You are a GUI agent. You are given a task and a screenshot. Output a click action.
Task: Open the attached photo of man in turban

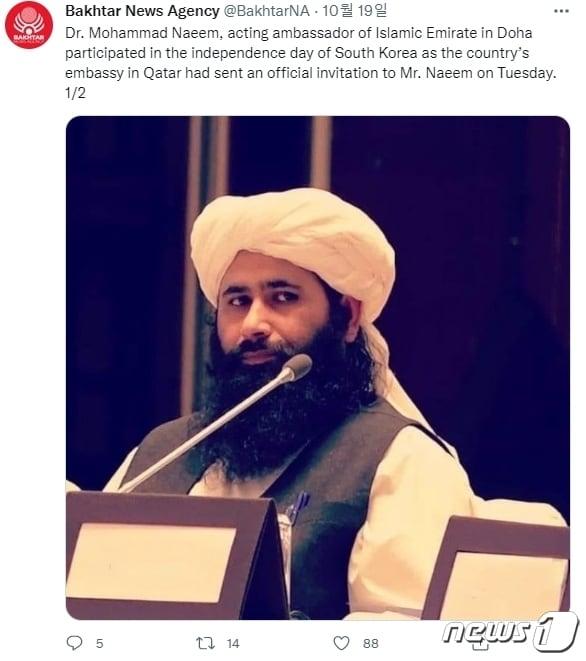[318, 368]
